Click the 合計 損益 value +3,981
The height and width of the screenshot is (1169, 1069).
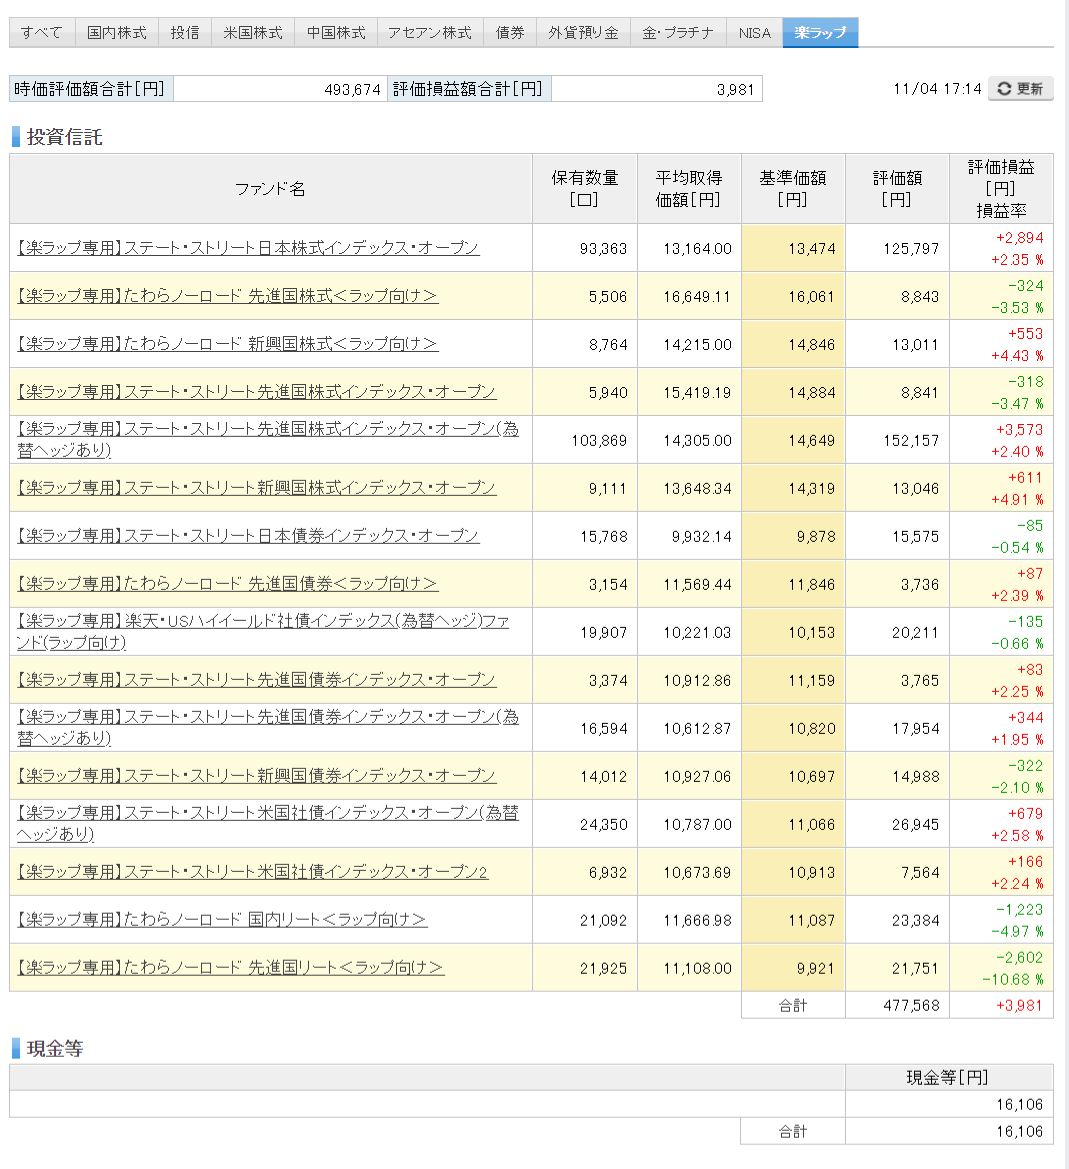(1019, 1006)
